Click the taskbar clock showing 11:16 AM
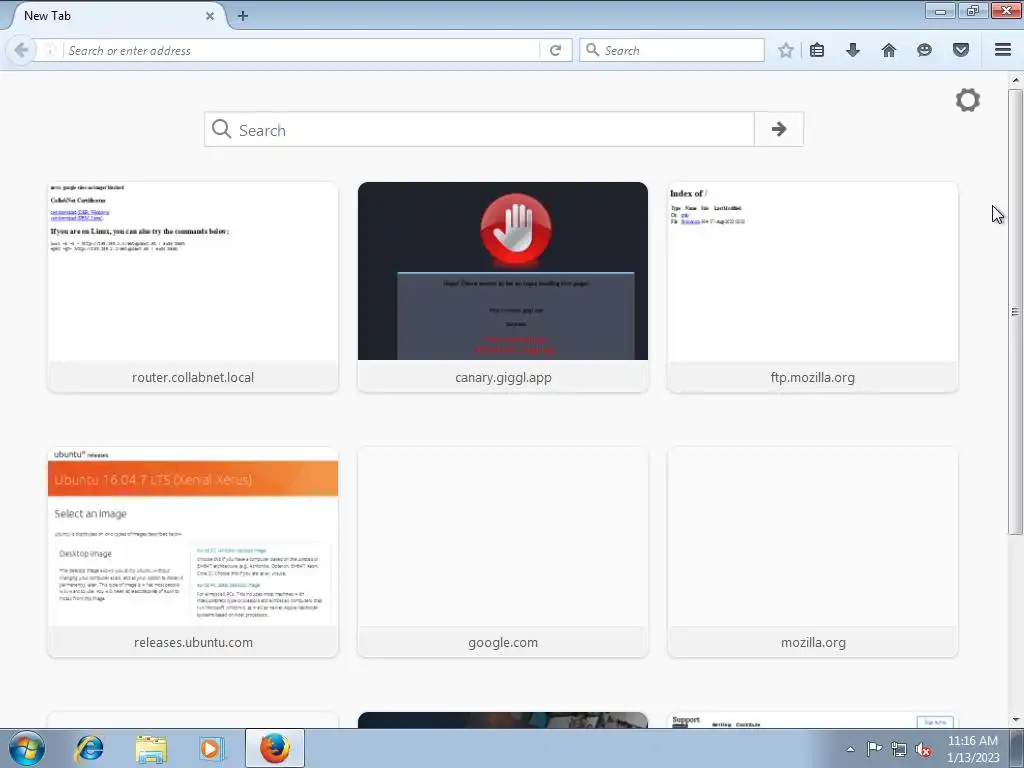Image resolution: width=1024 pixels, height=768 pixels. pos(973,749)
